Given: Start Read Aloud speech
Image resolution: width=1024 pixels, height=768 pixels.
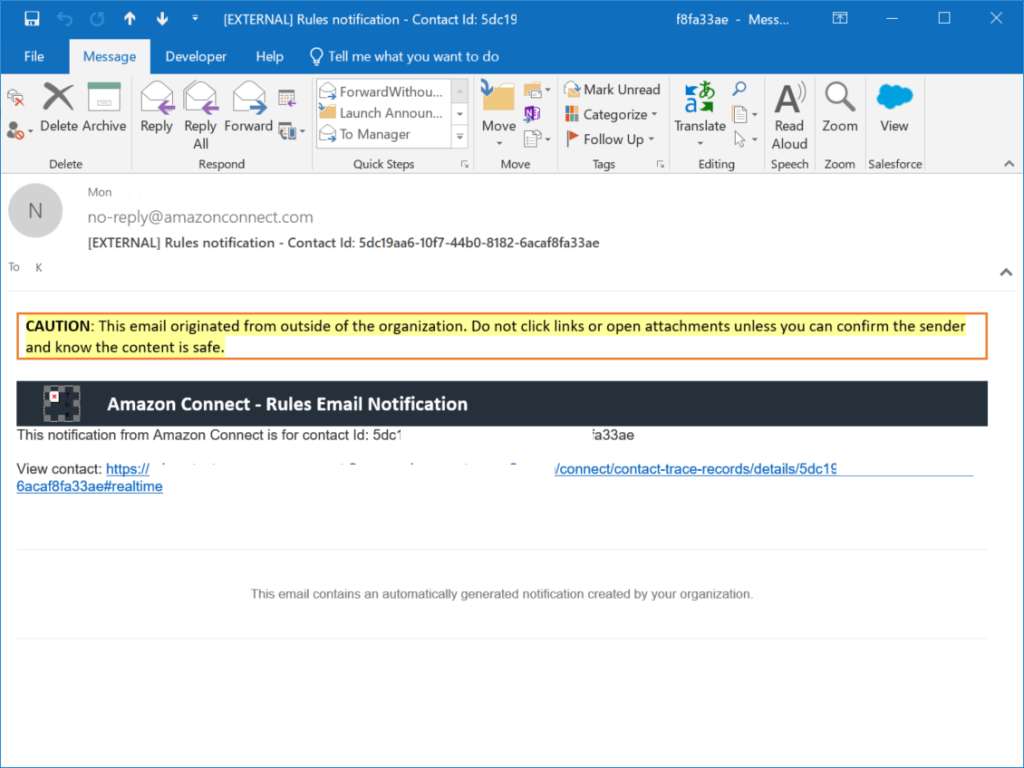Looking at the screenshot, I should pyautogui.click(x=790, y=116).
